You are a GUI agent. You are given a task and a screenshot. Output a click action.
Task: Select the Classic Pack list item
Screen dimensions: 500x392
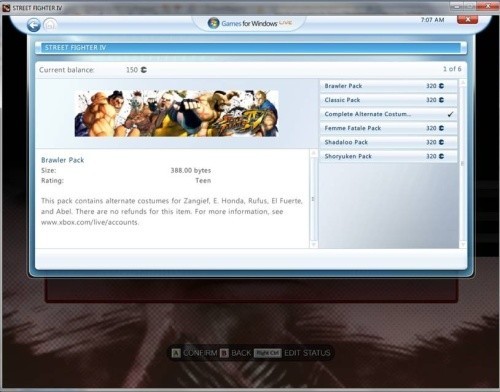[389, 100]
